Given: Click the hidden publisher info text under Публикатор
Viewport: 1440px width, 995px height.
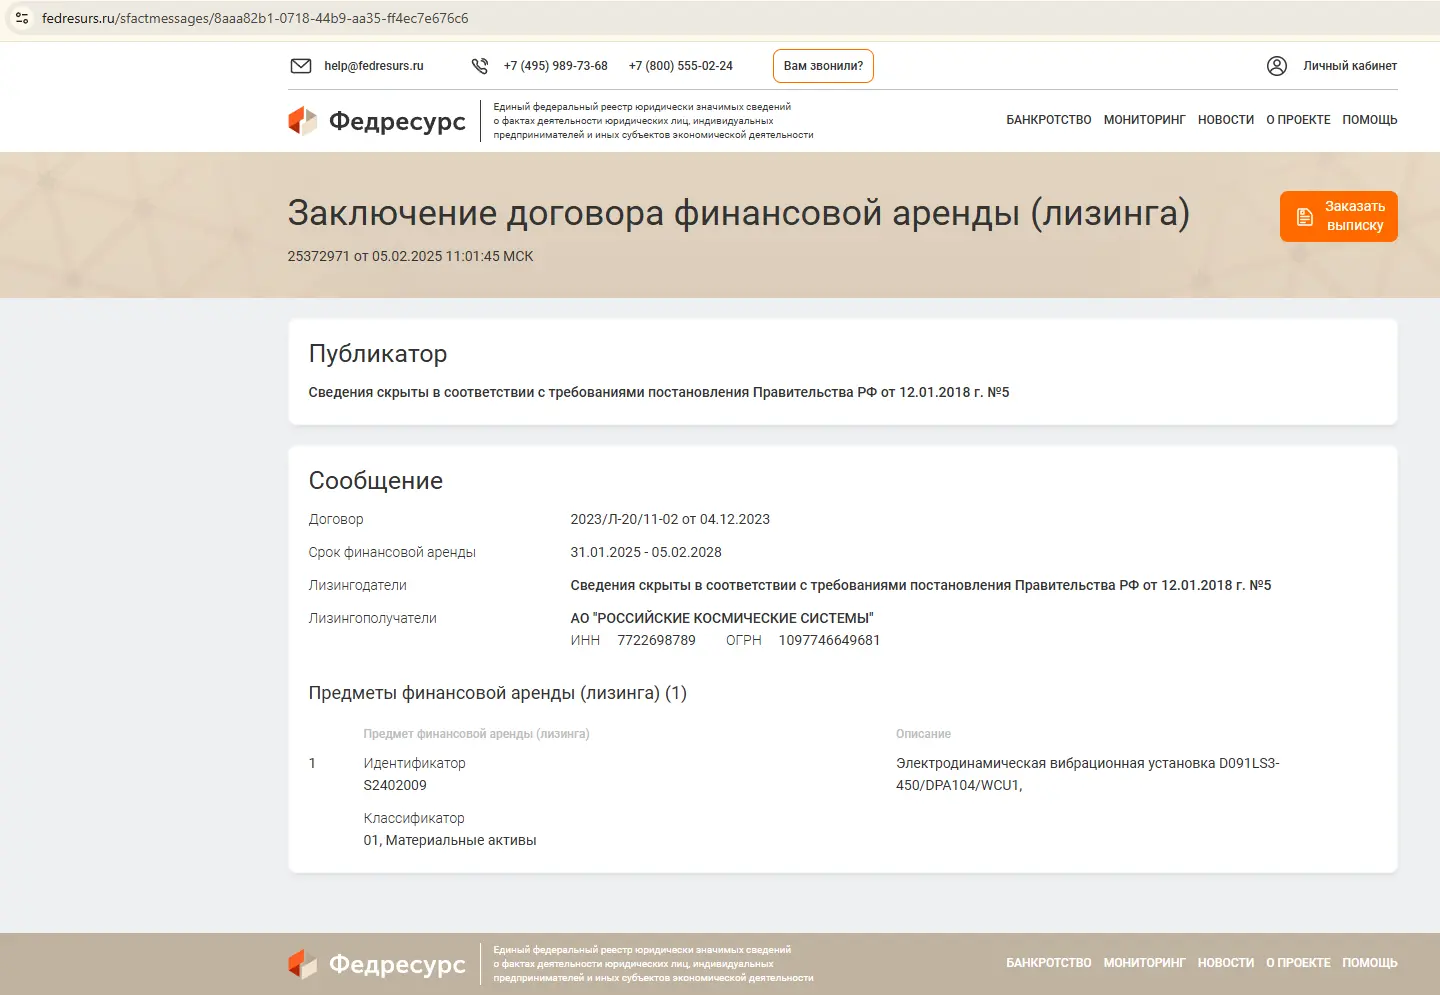Looking at the screenshot, I should pyautogui.click(x=659, y=392).
